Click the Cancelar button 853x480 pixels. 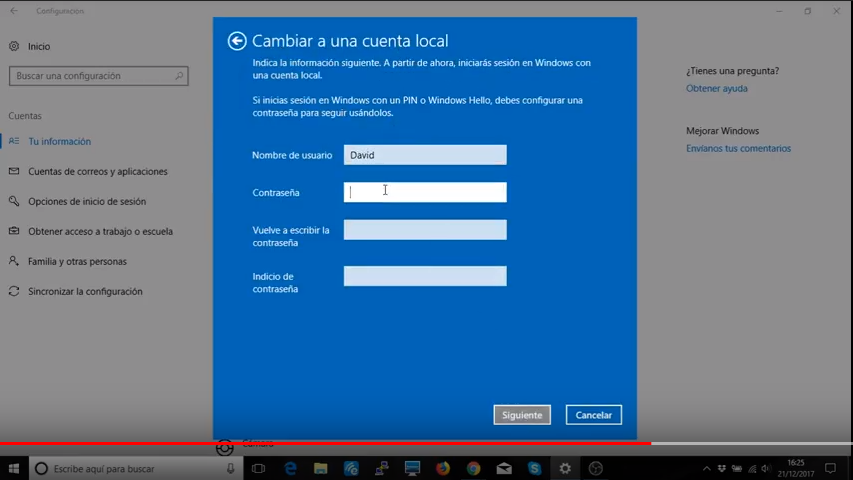tap(593, 415)
